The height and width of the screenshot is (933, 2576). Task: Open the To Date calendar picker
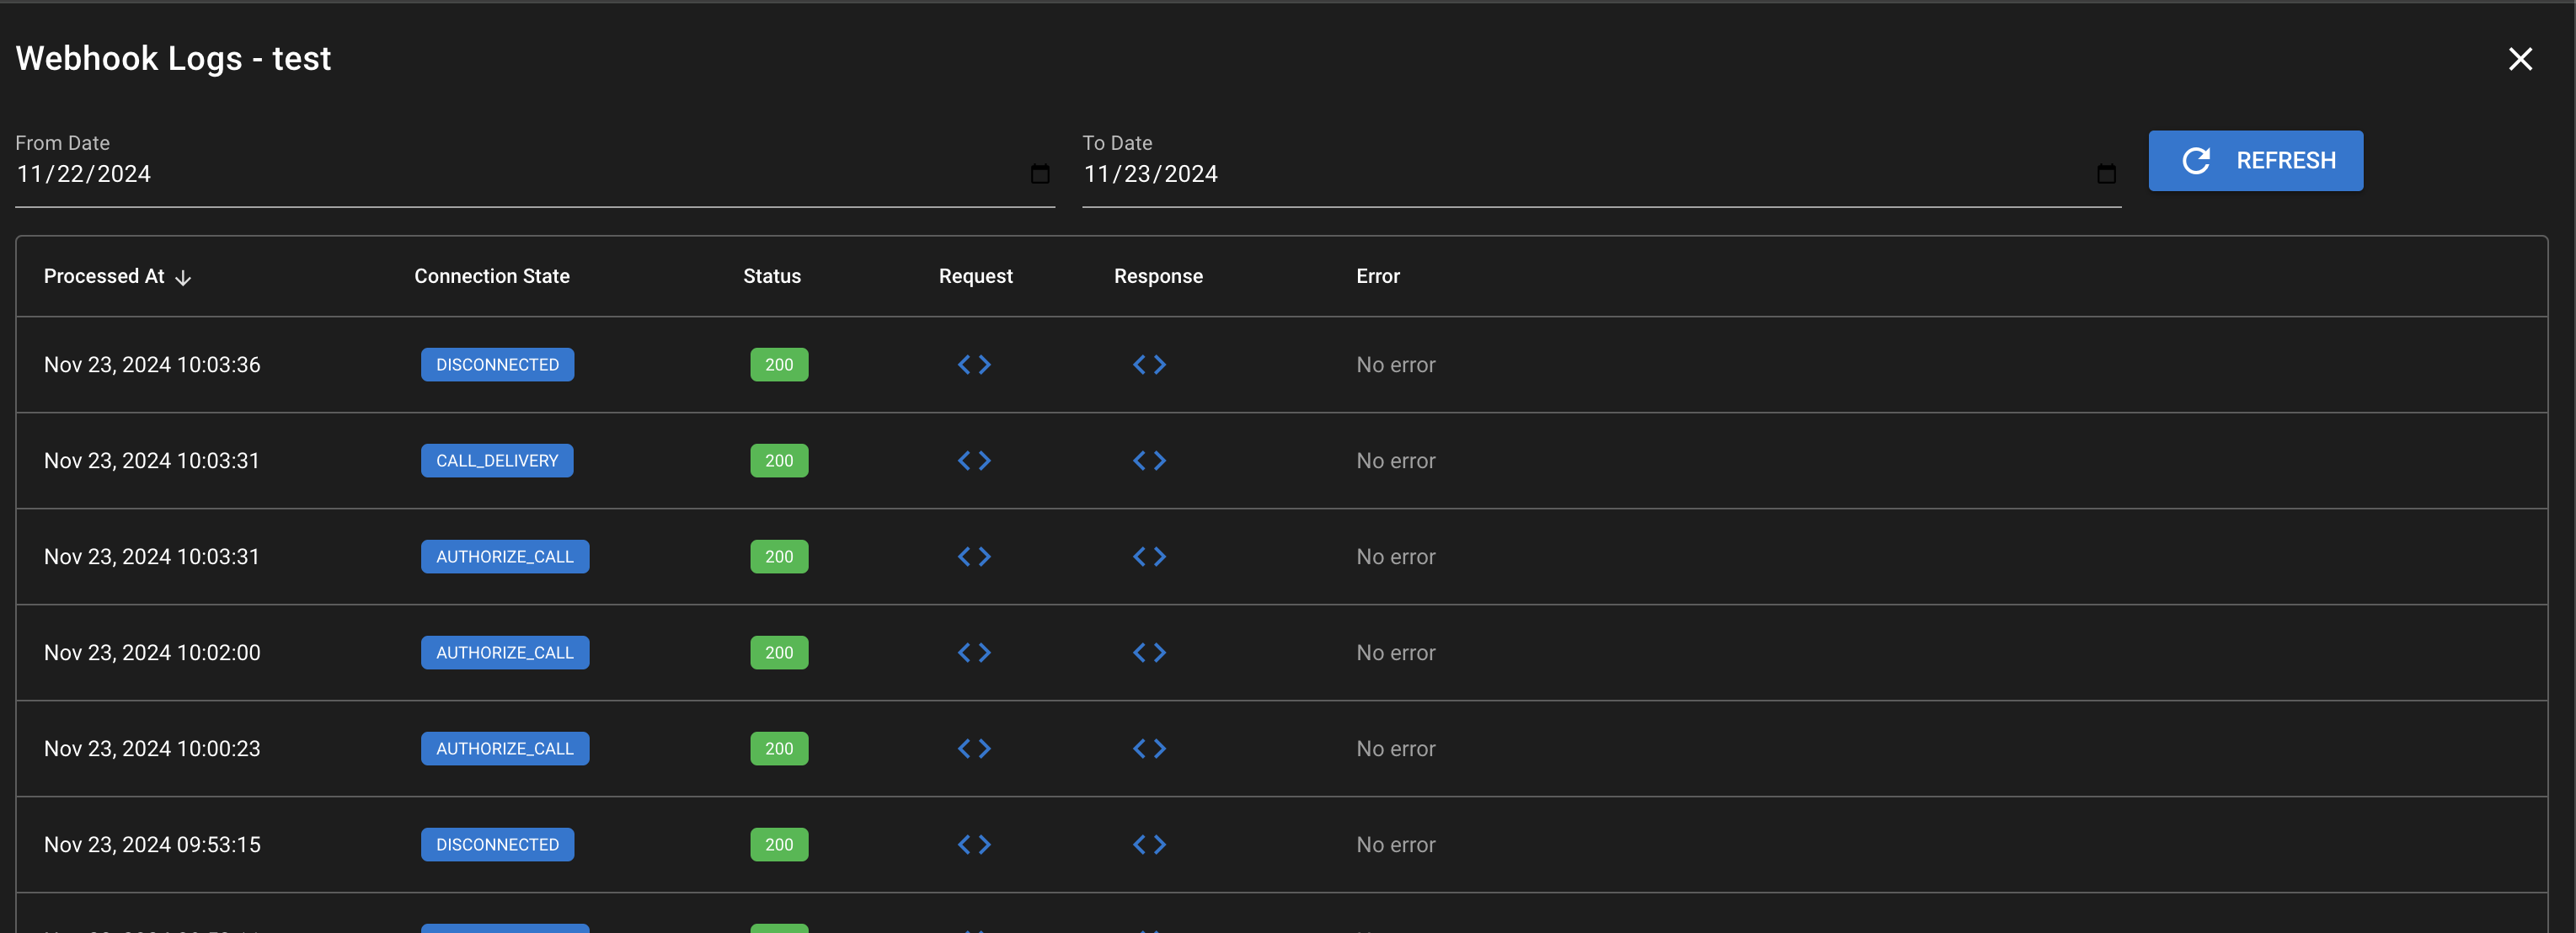[2106, 174]
